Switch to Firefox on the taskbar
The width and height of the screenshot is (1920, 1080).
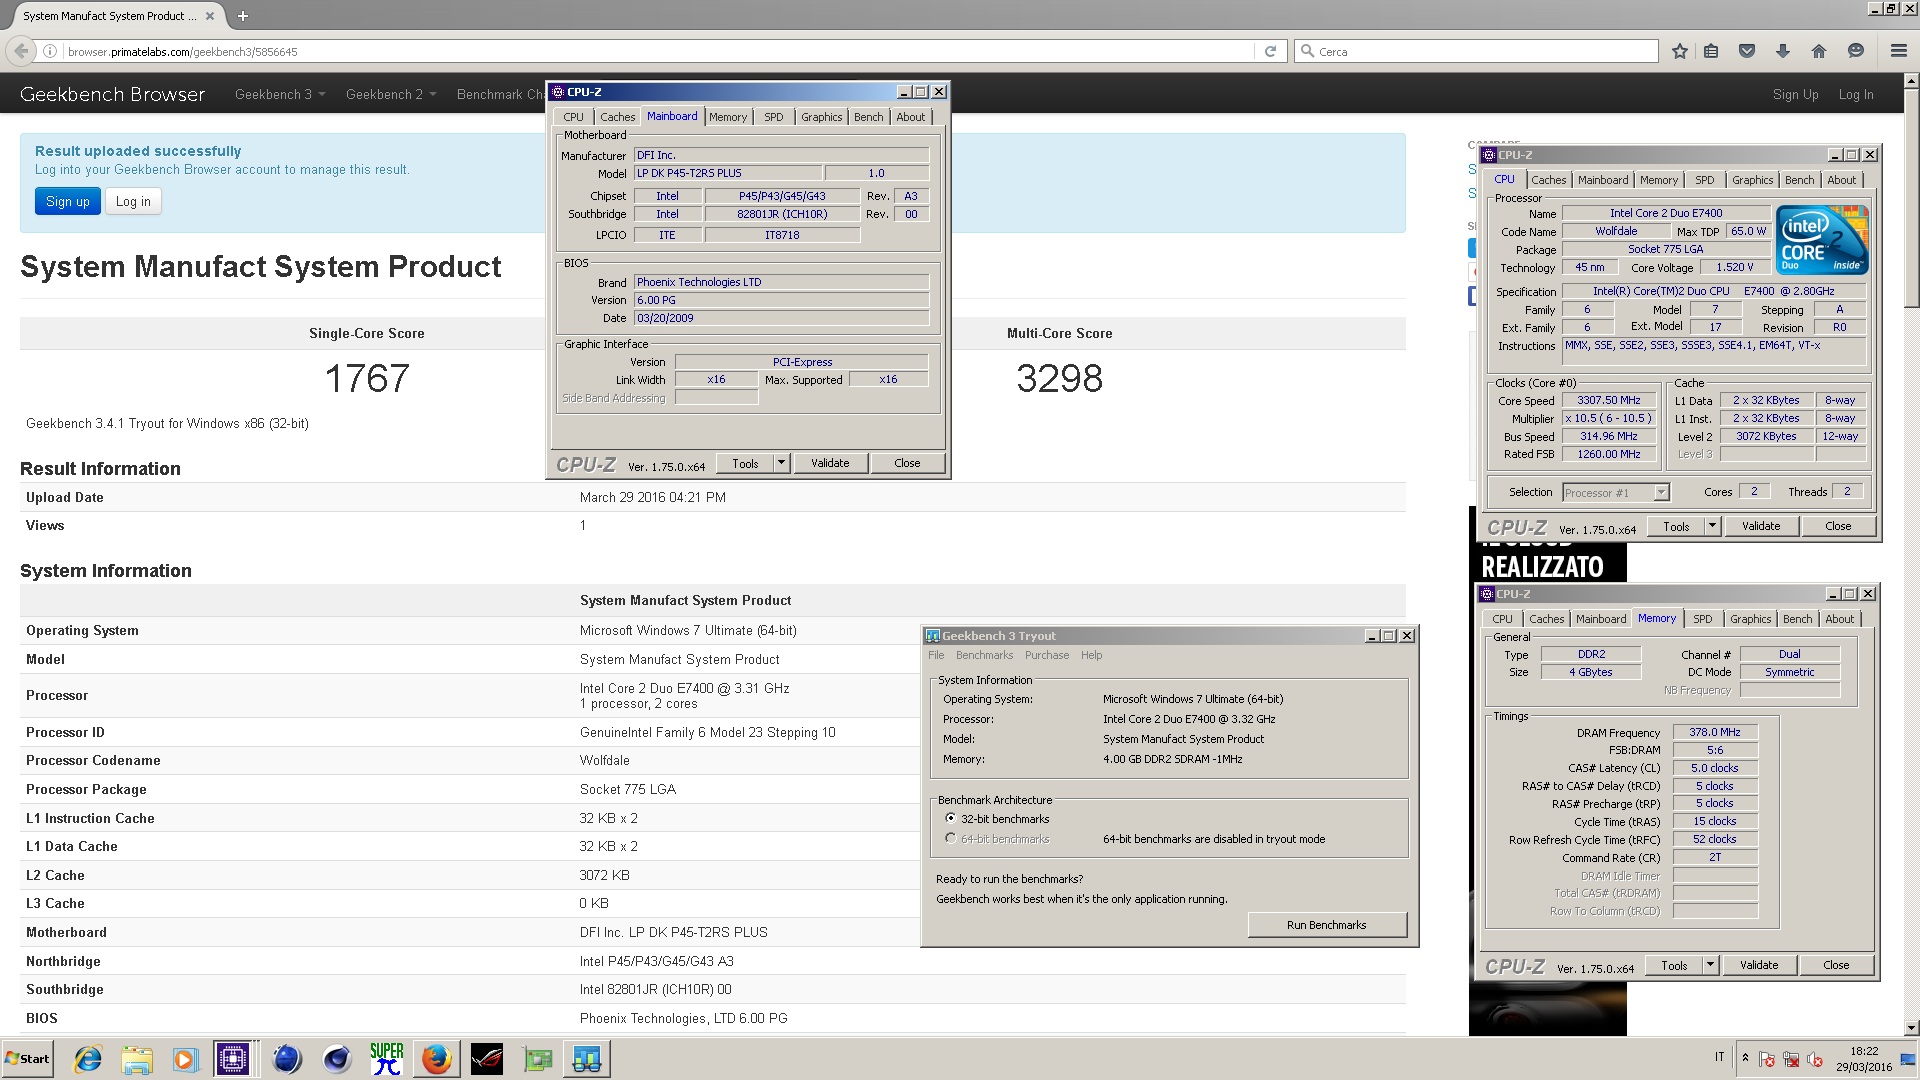436,1059
